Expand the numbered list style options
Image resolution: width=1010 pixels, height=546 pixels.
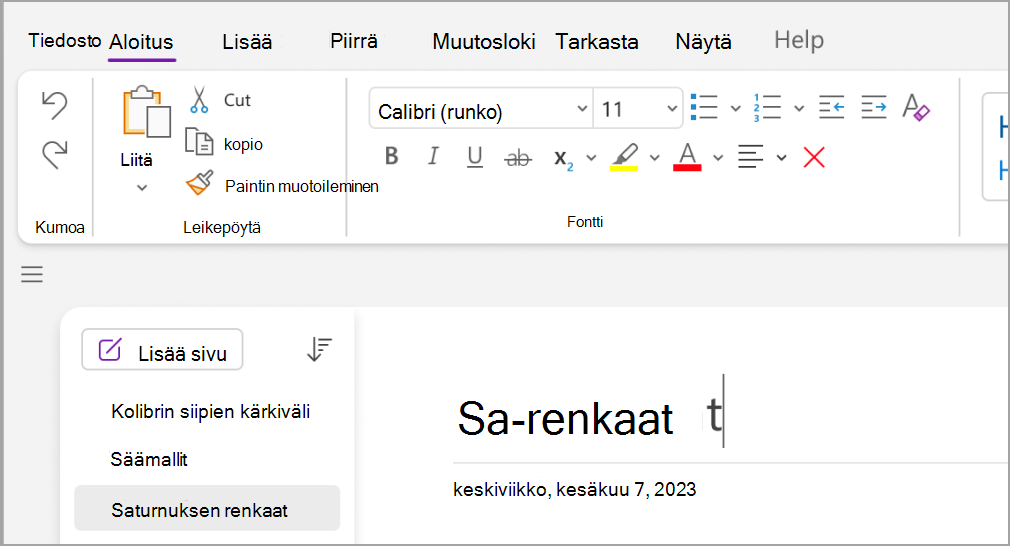pyautogui.click(x=799, y=108)
